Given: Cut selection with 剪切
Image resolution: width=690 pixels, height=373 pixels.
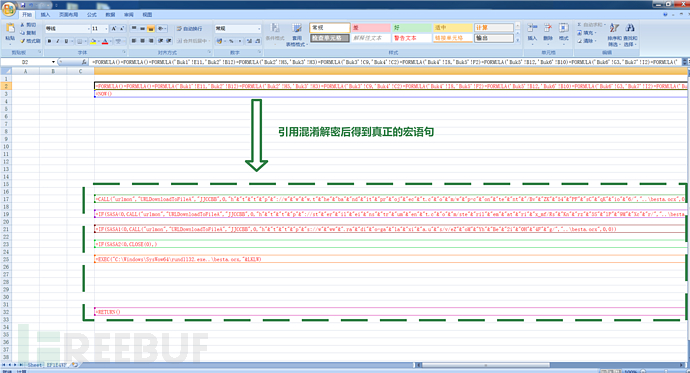Looking at the screenshot, I should [28, 25].
